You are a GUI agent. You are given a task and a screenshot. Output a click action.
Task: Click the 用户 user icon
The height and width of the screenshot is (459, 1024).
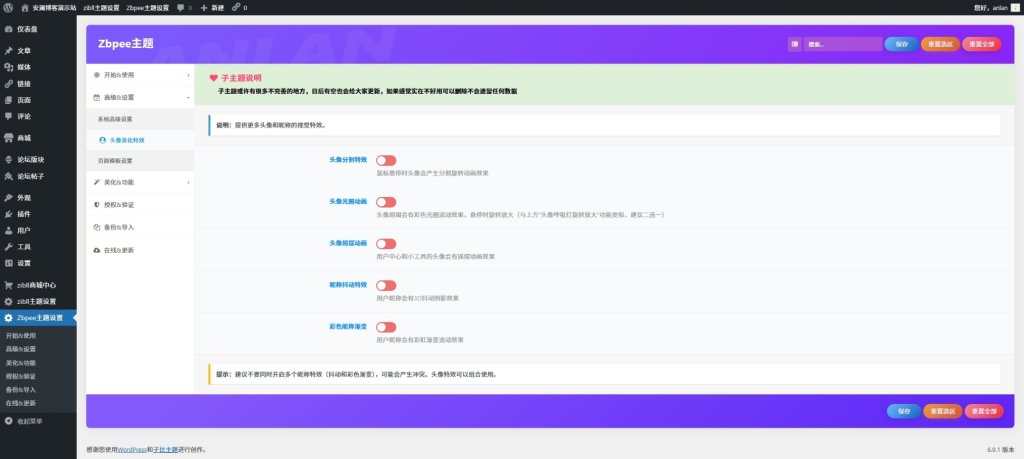(8, 230)
